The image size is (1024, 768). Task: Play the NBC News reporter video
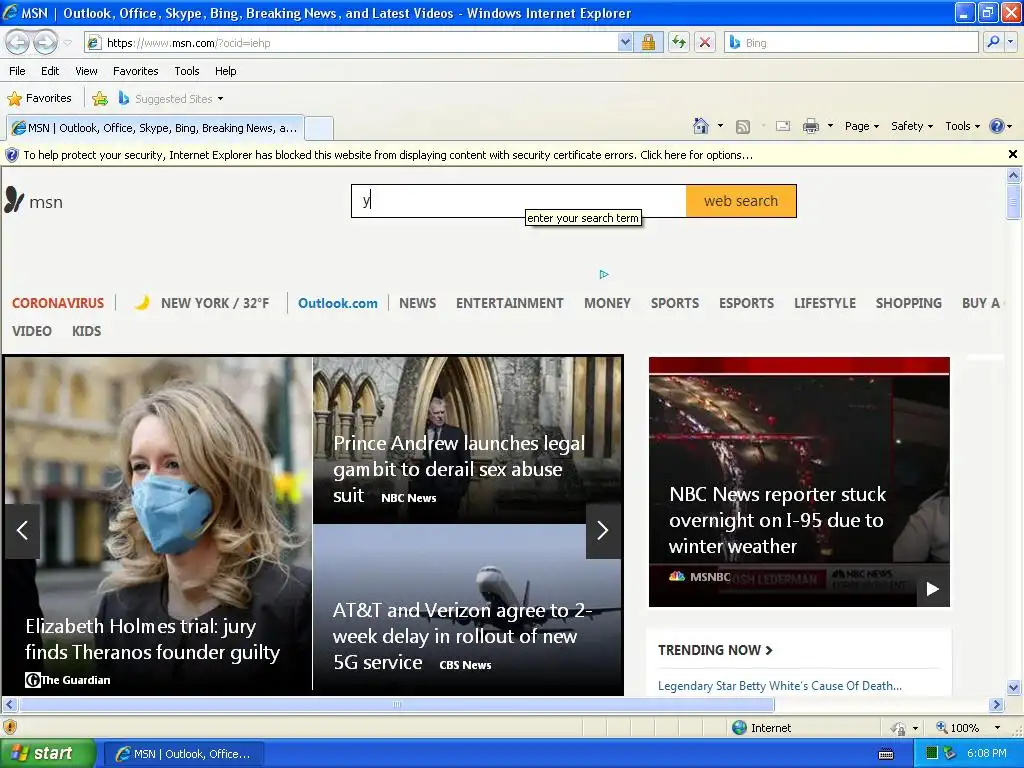[933, 589]
